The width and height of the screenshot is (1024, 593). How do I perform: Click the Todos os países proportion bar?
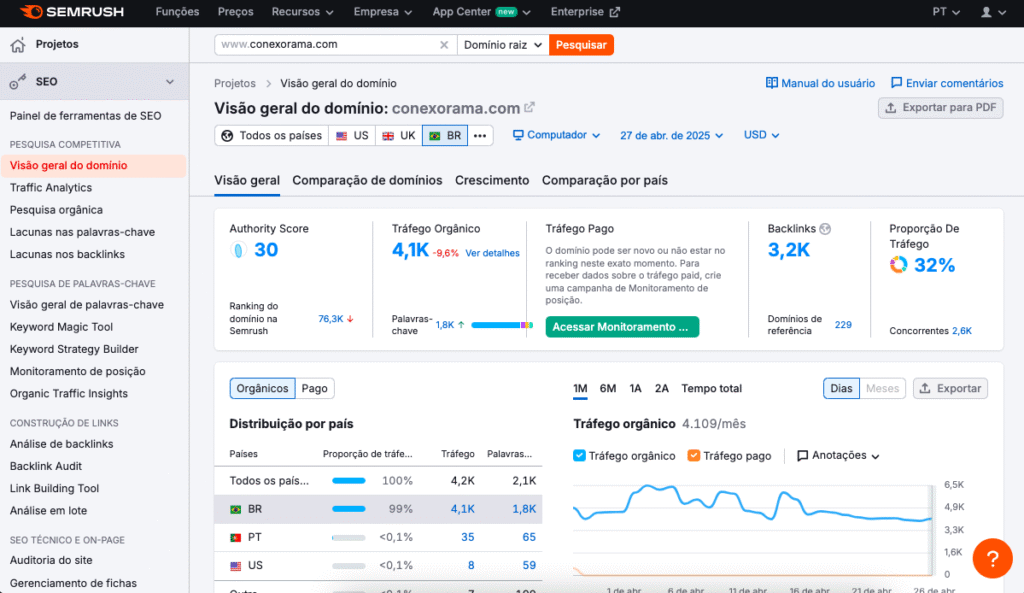tap(349, 481)
